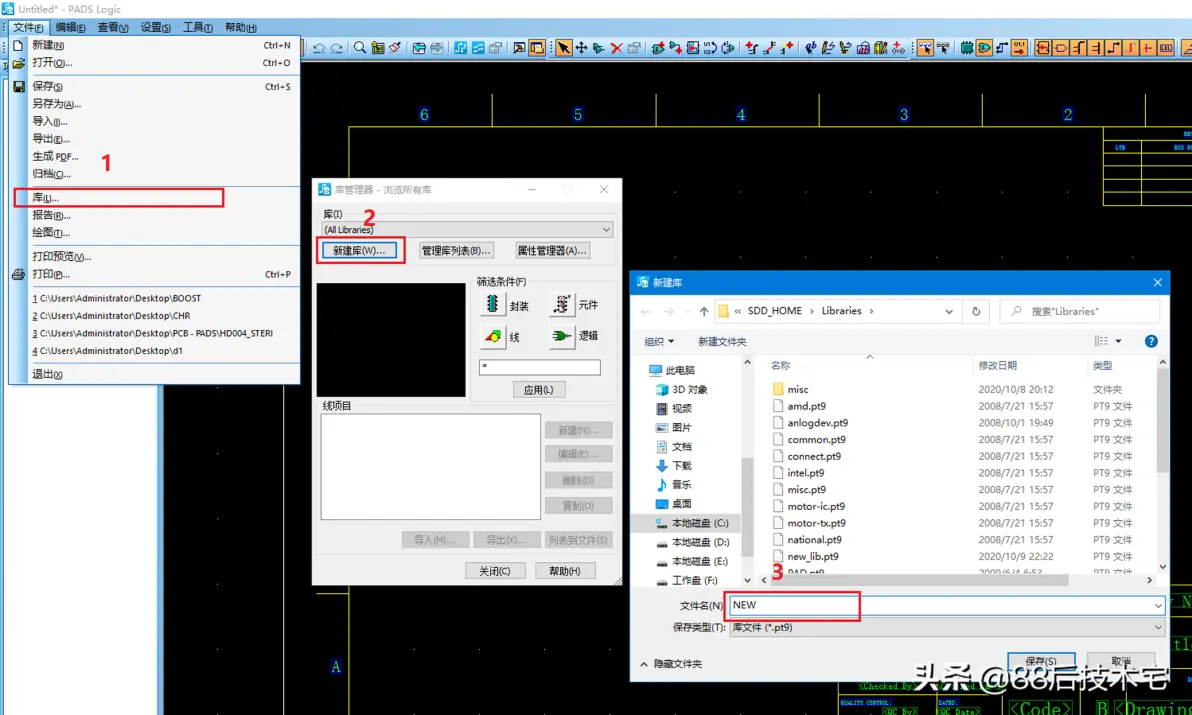Click the Redo arrow in toolbar
1192x715 pixels.
coord(336,48)
